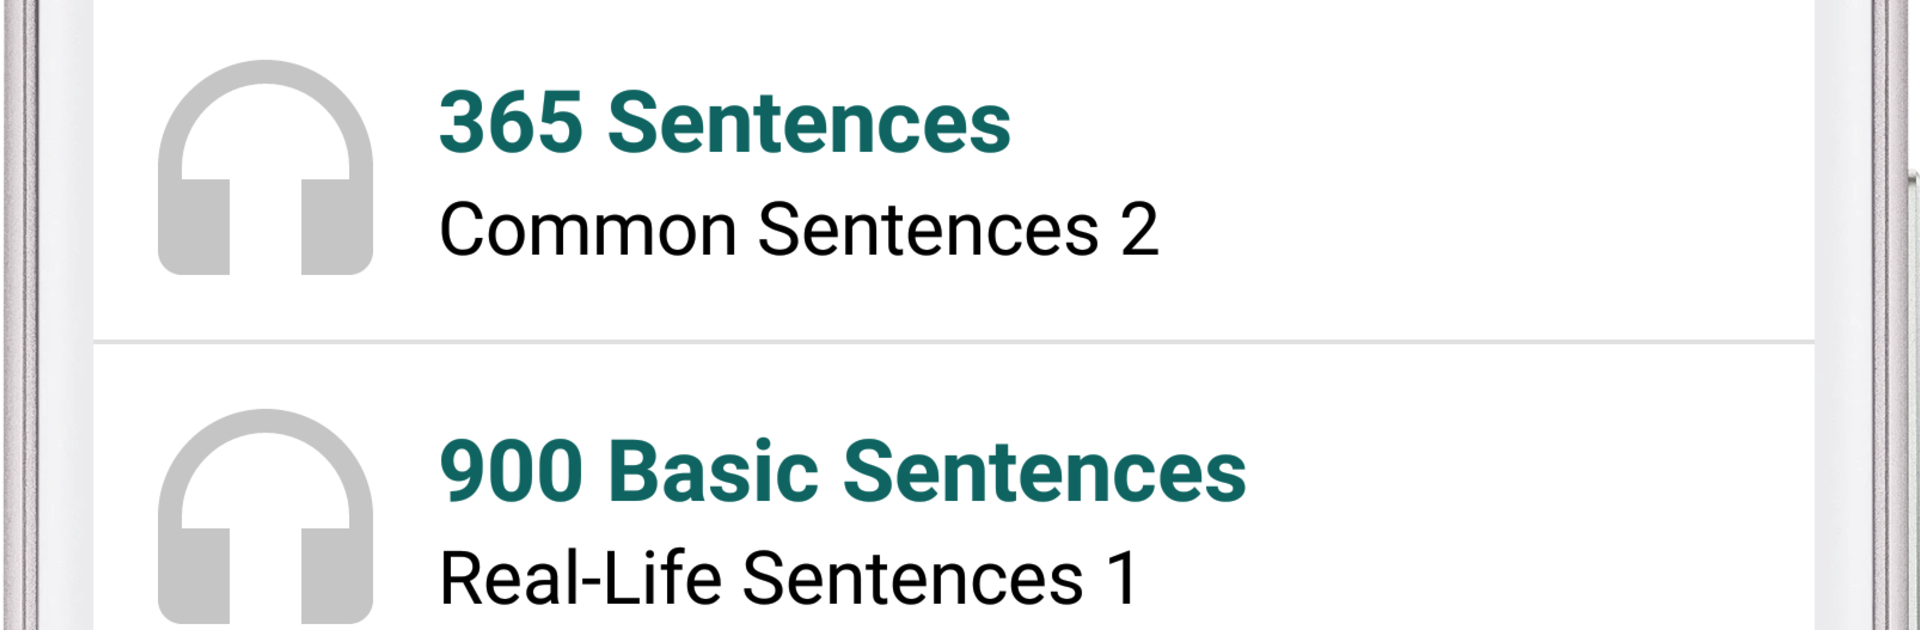Tap the word Real-Life in second subtitle
Viewport: 1920px width, 630px height.
580,578
